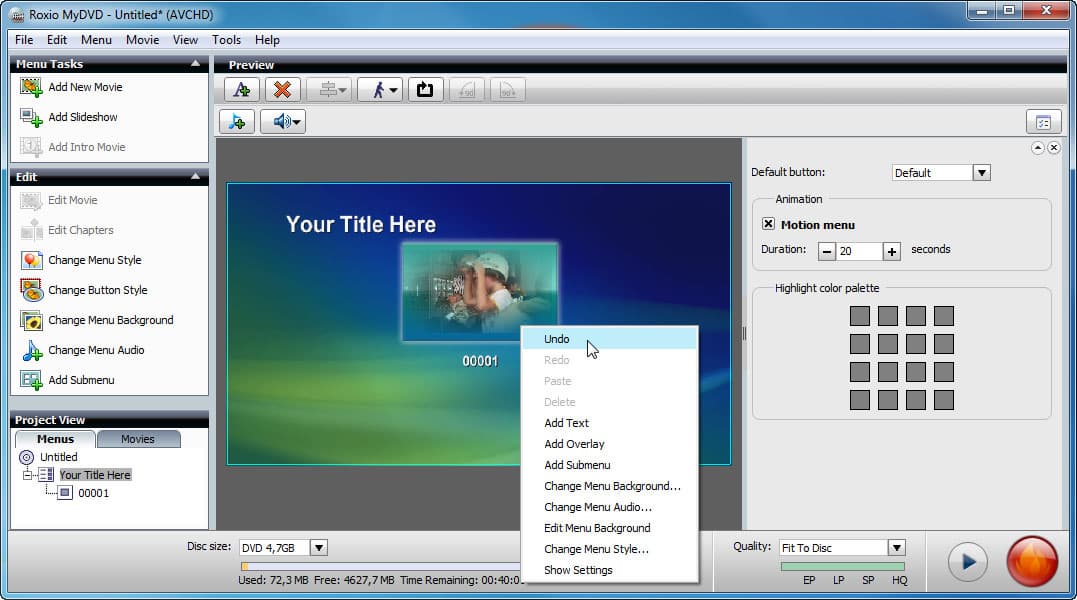Click Add New Movie task icon

[32, 87]
